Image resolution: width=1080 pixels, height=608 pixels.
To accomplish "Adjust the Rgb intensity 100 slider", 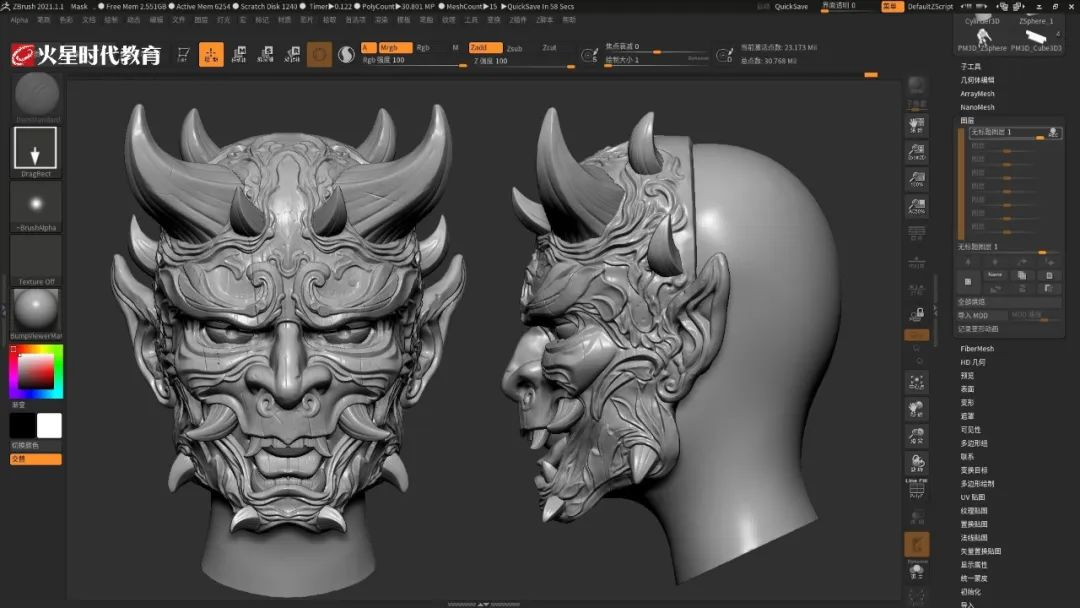I will tap(413, 61).
